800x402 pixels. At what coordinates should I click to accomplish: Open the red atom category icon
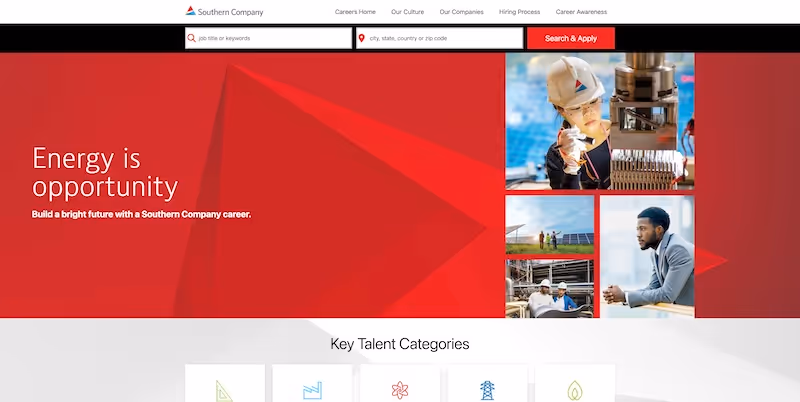coord(400,390)
